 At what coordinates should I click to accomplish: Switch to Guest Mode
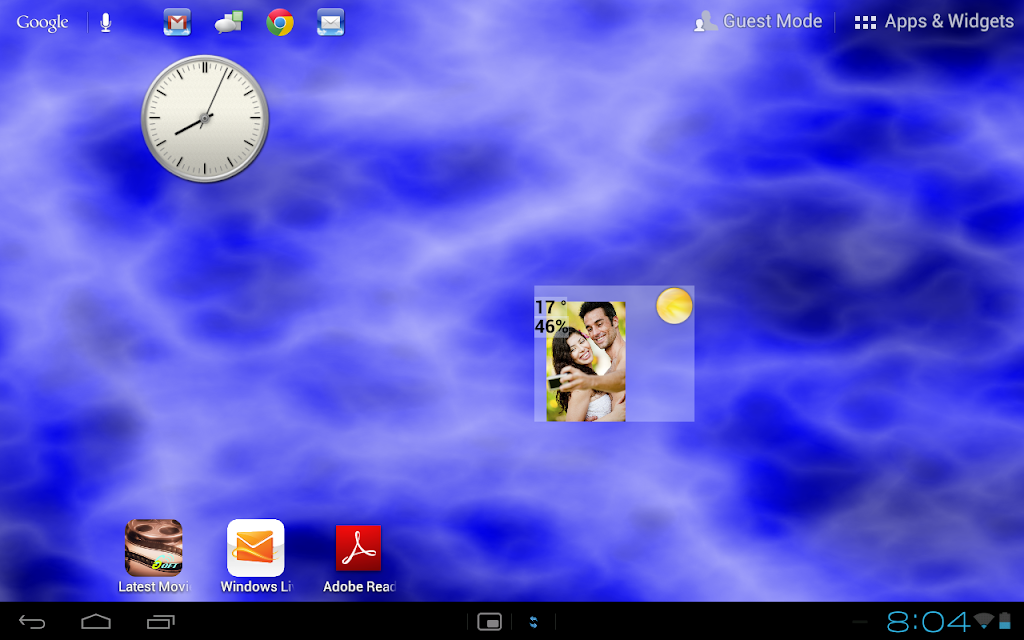coord(758,22)
